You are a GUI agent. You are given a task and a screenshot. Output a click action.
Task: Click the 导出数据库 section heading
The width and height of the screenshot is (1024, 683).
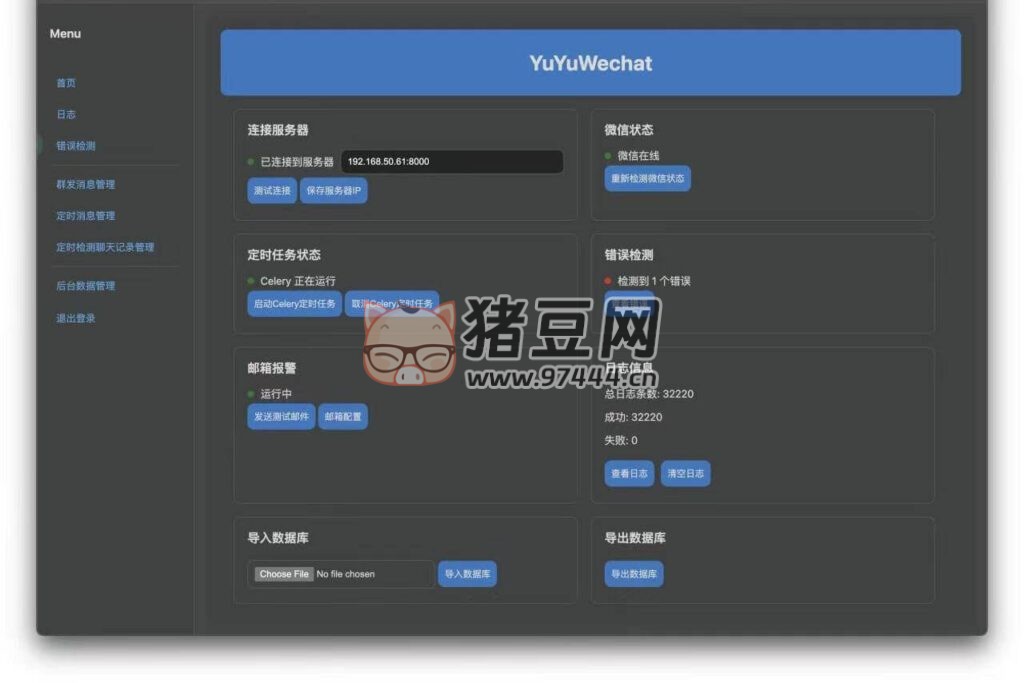click(635, 538)
